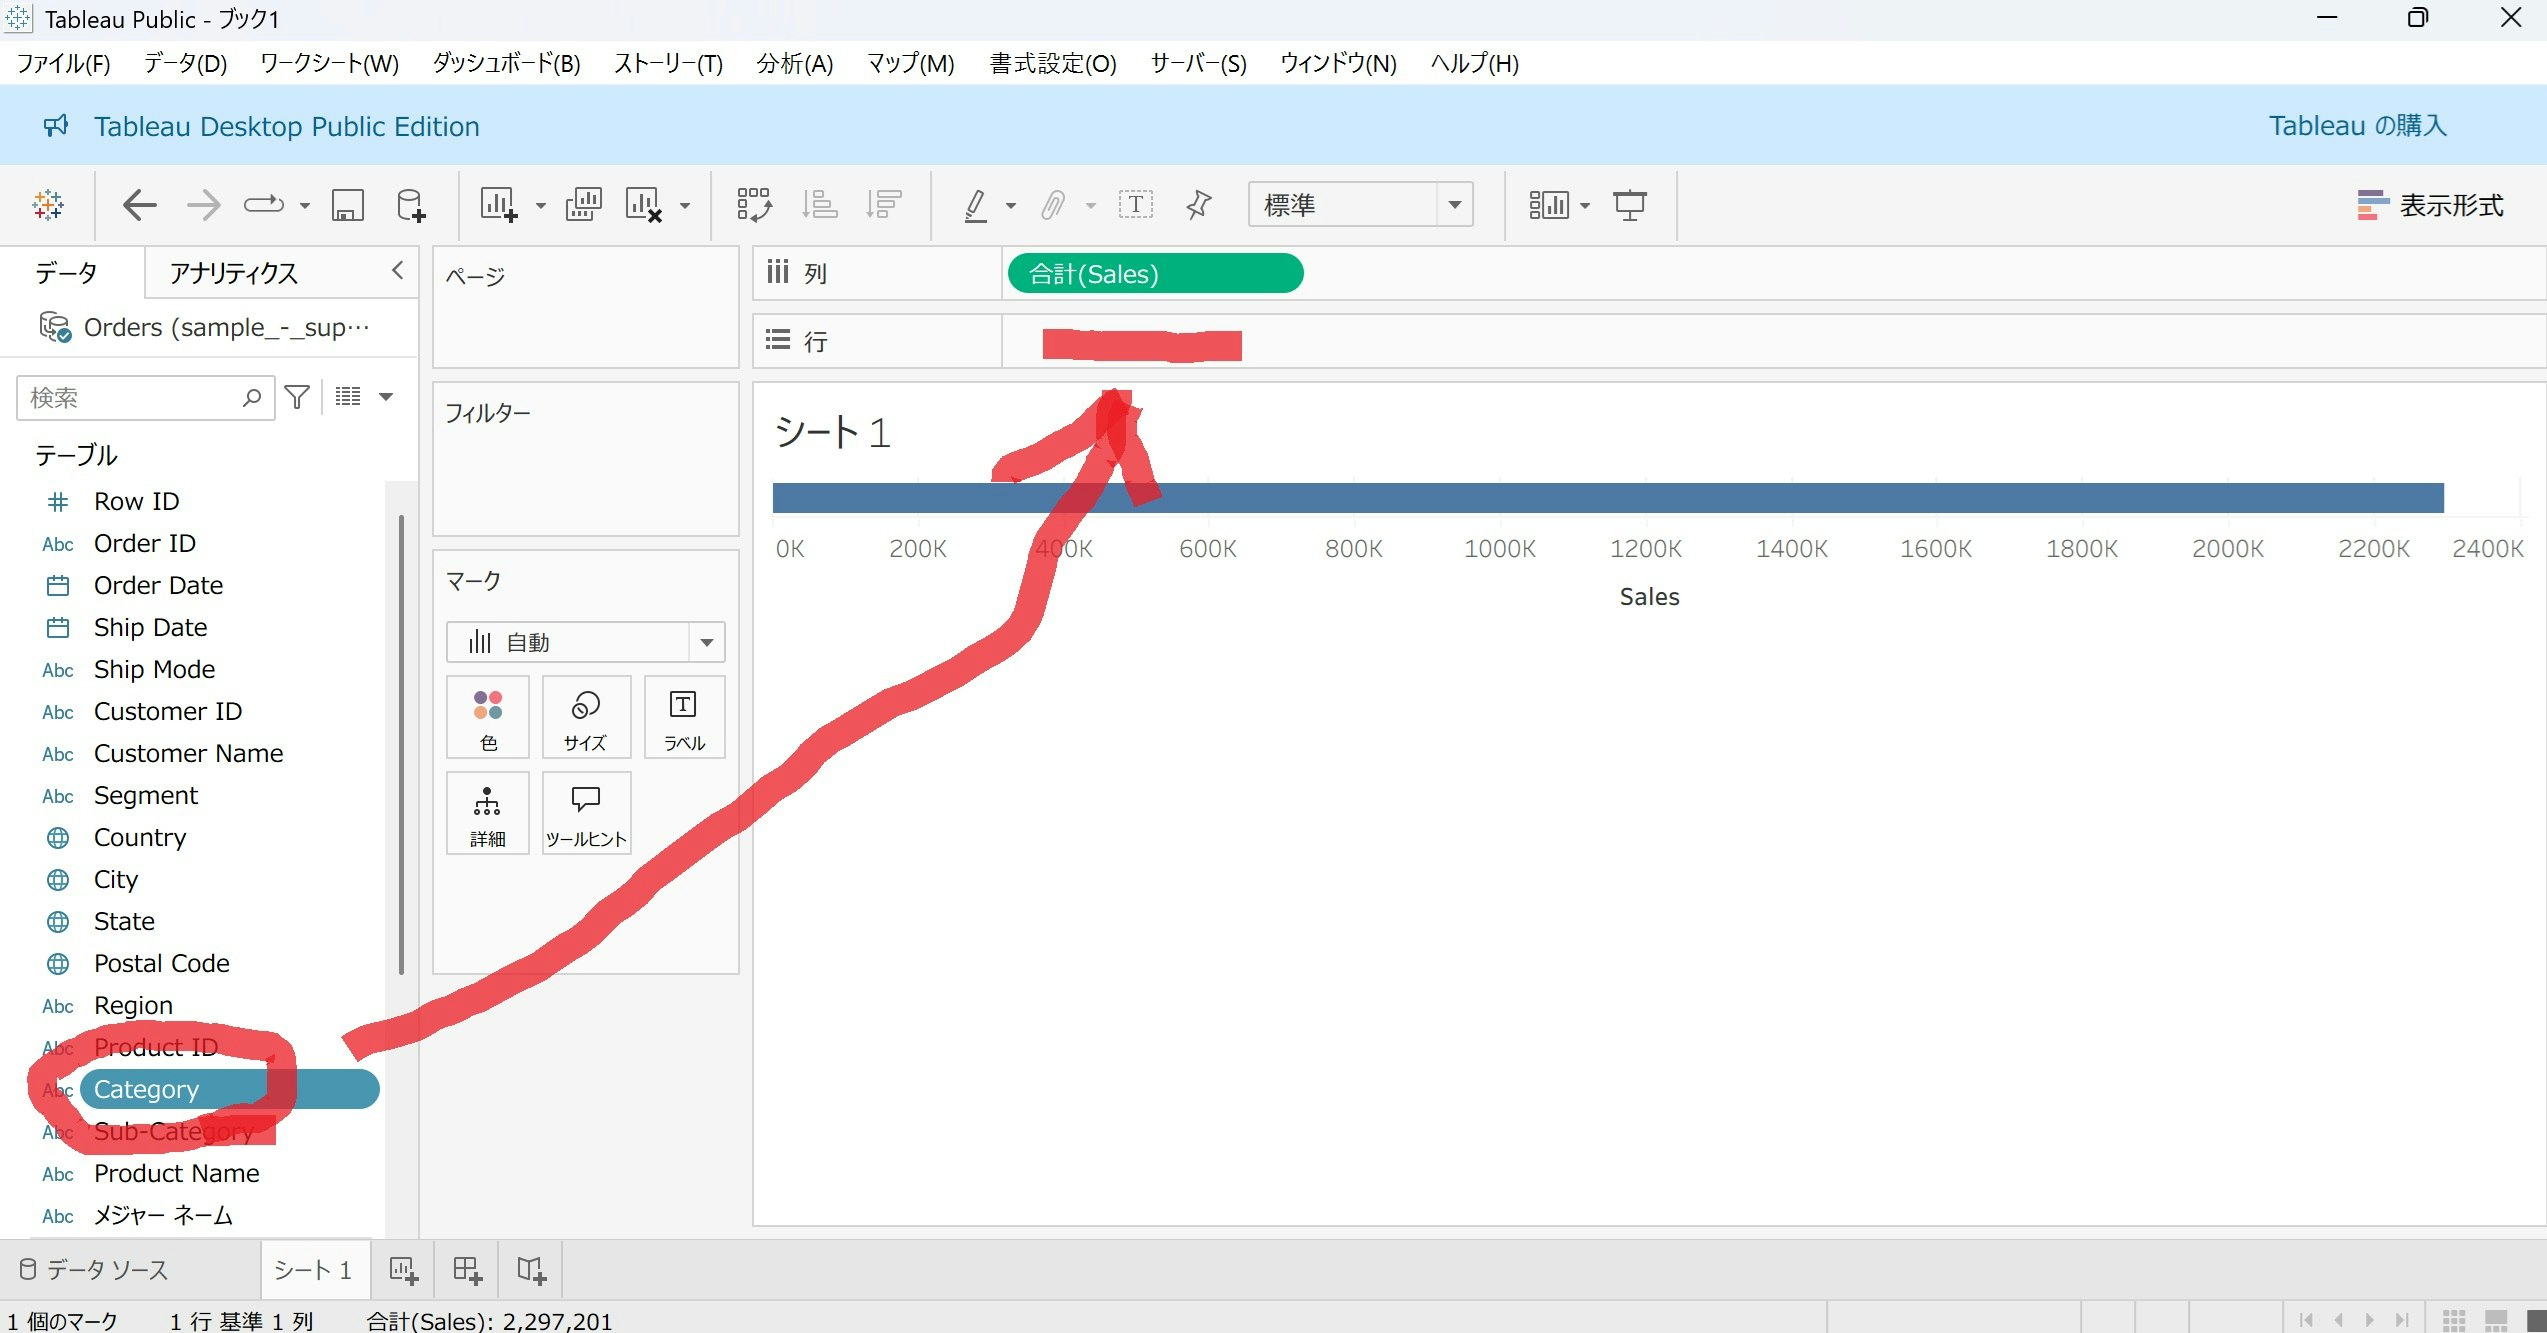Click the Undo back arrow
The image size is (2547, 1333).
139,205
